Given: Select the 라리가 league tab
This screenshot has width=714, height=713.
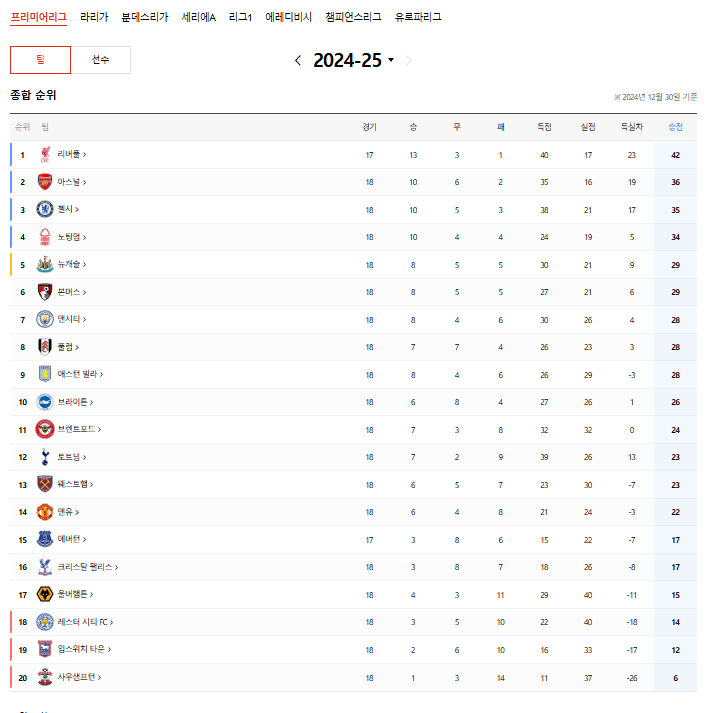Looking at the screenshot, I should pos(94,17).
